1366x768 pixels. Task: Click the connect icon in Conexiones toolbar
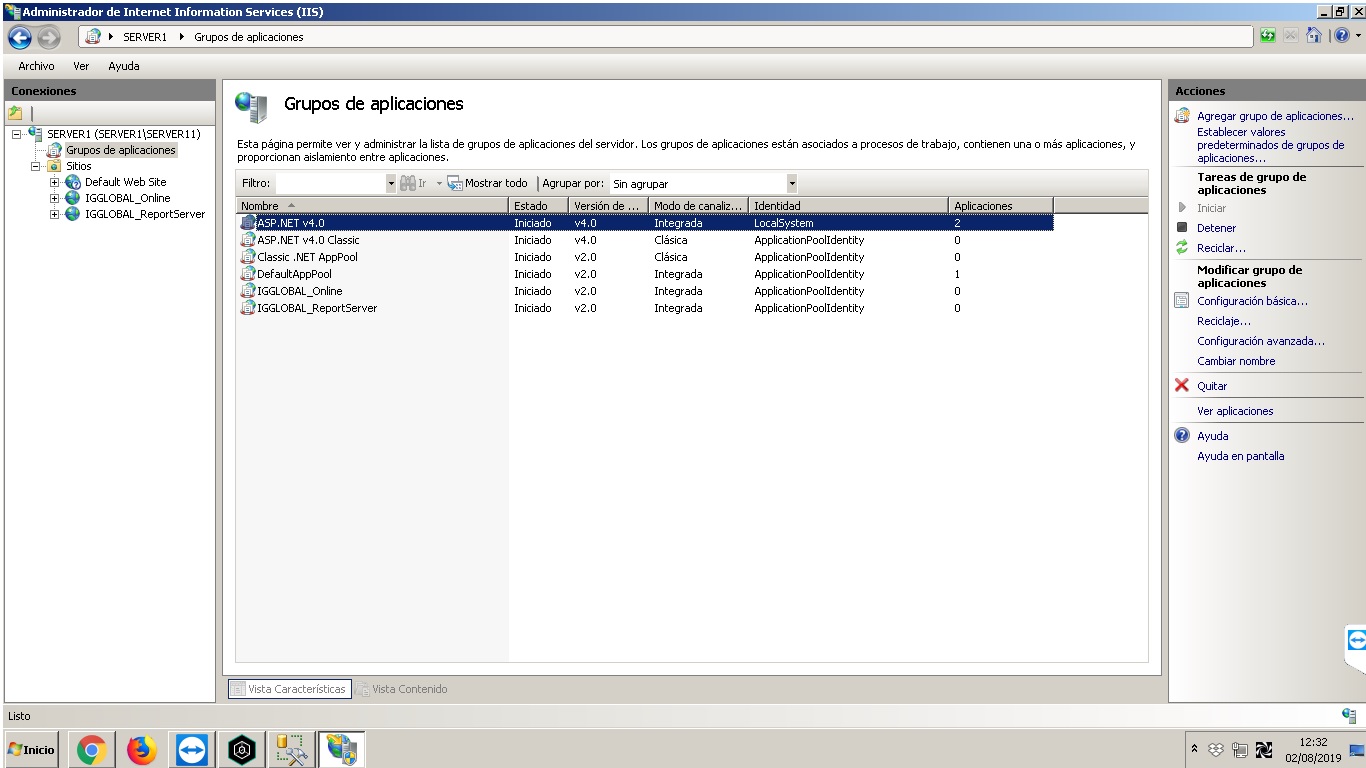[15, 113]
